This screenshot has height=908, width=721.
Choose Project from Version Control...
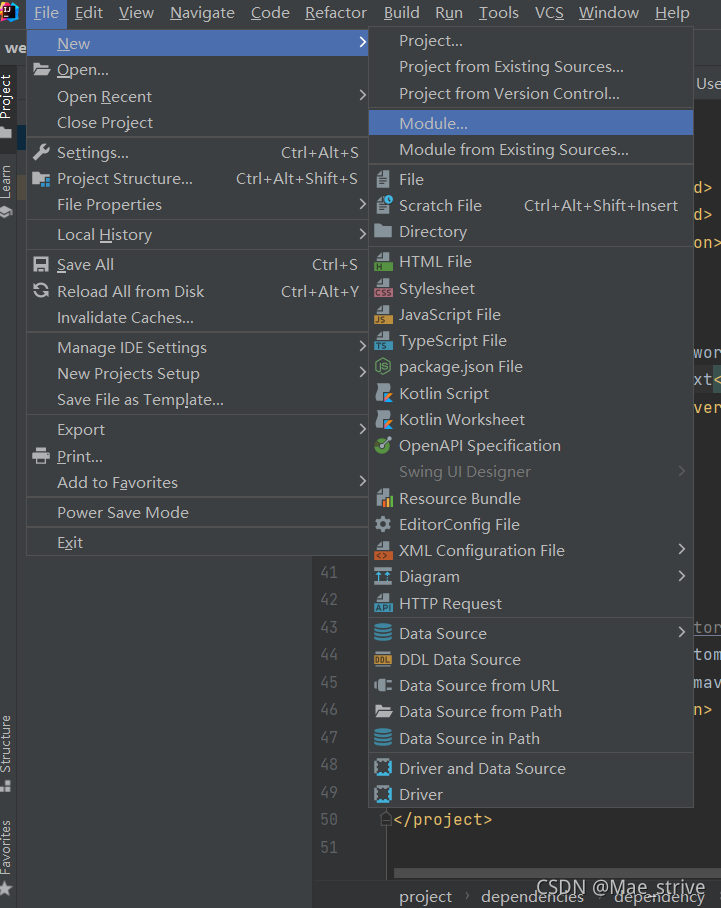coord(531,93)
